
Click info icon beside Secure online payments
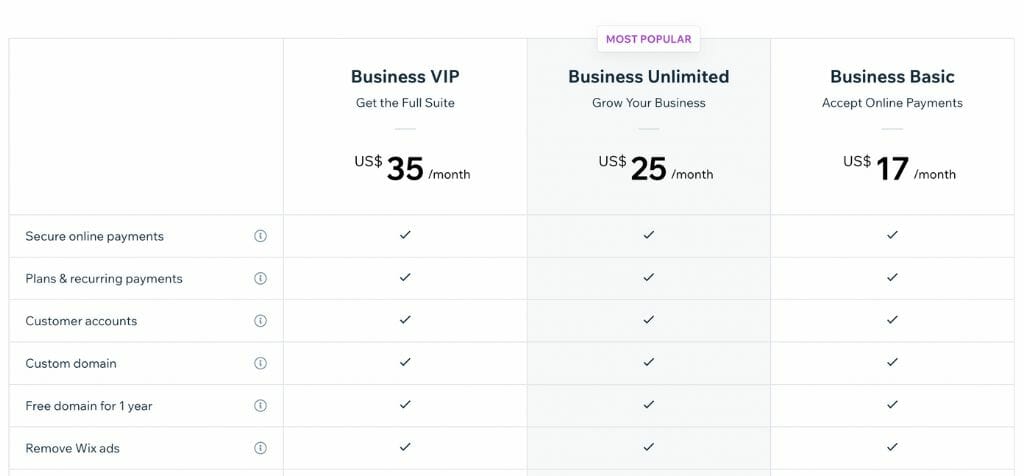(260, 236)
